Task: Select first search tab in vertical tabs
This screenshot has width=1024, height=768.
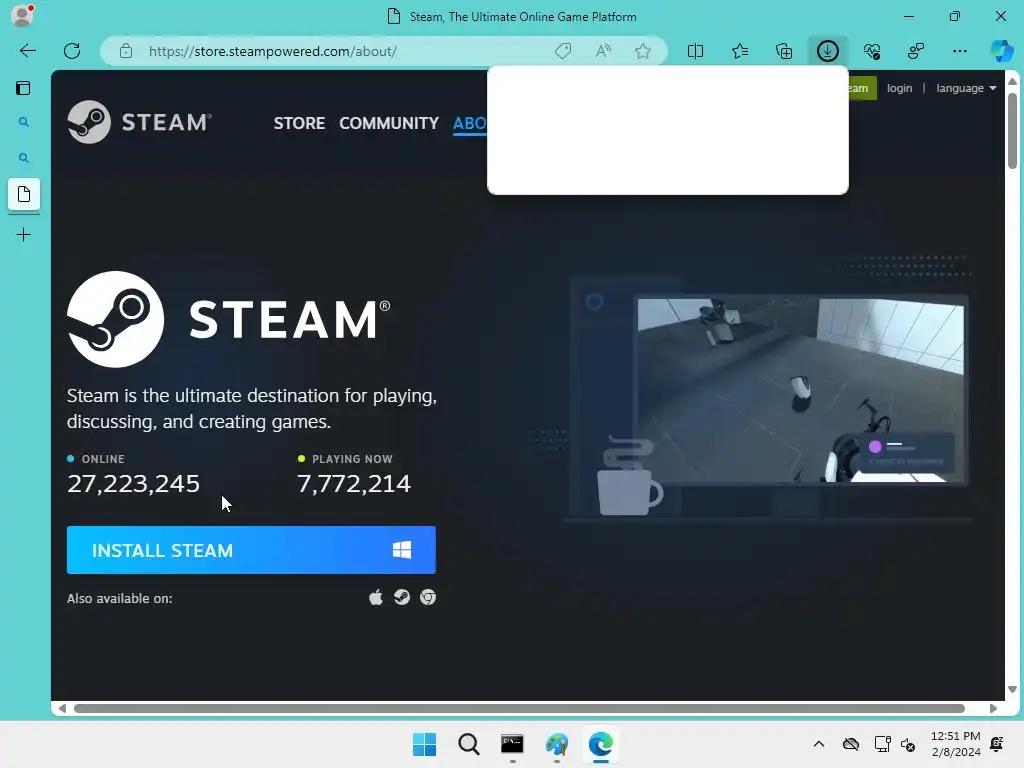Action: click(24, 122)
